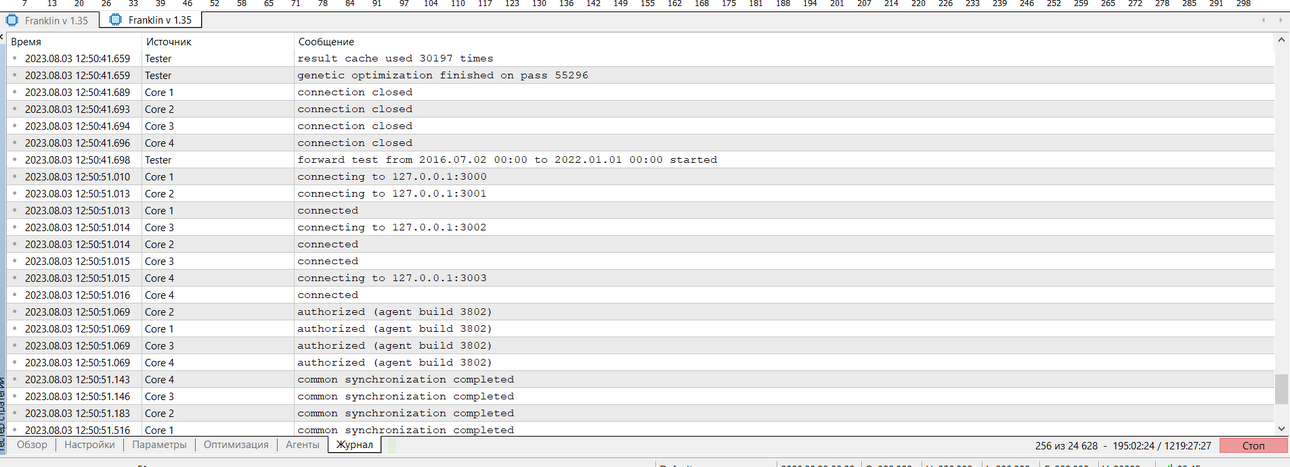The width and height of the screenshot is (1290, 467).
Task: Click timestamp 2023.08.03 12:50:51.016
Action: tap(77, 295)
